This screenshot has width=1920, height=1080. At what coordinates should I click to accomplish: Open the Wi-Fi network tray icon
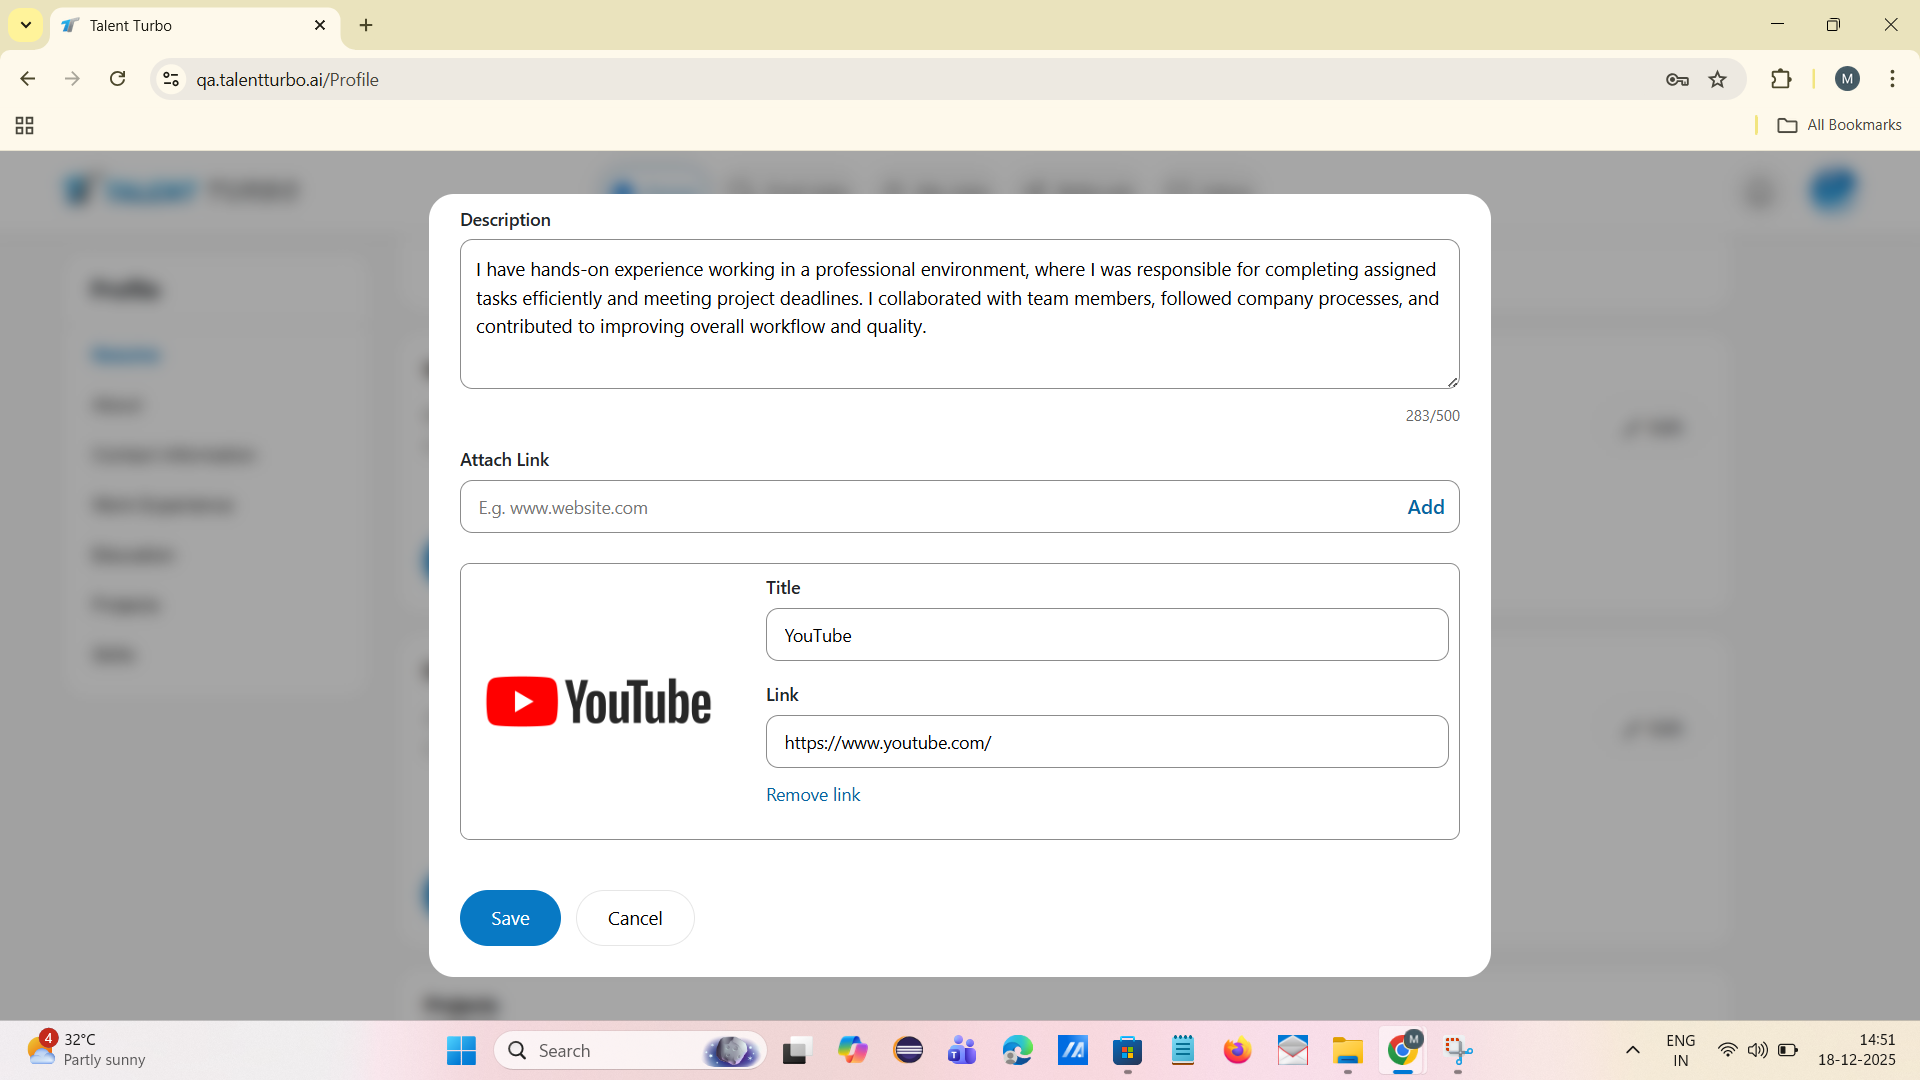point(1728,1050)
